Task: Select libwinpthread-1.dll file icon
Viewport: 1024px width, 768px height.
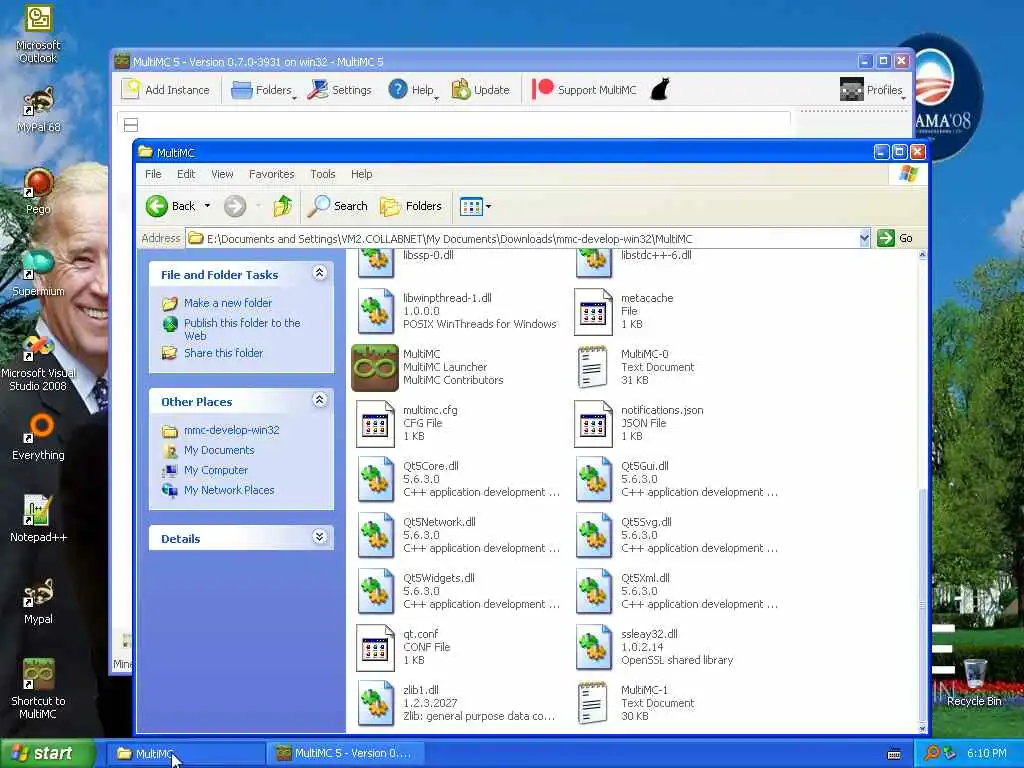Action: click(376, 312)
